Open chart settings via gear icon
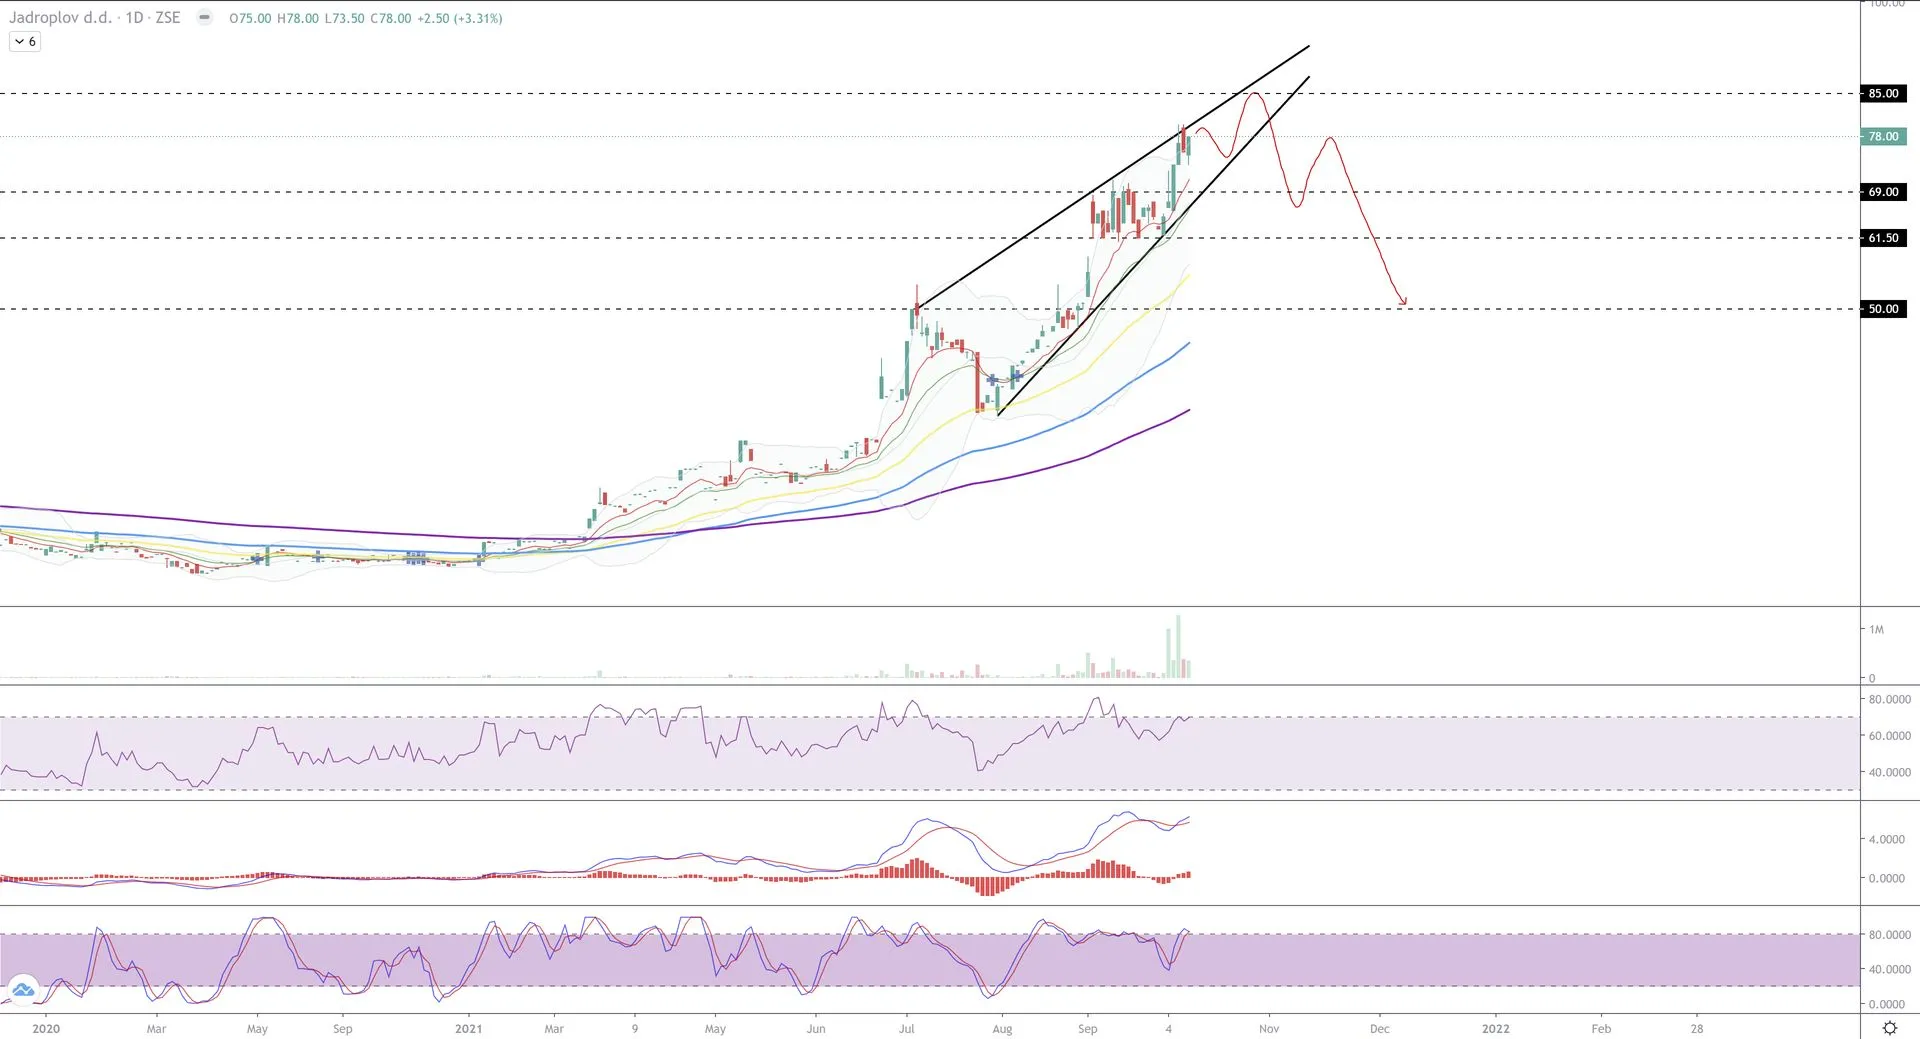 (x=1889, y=1028)
